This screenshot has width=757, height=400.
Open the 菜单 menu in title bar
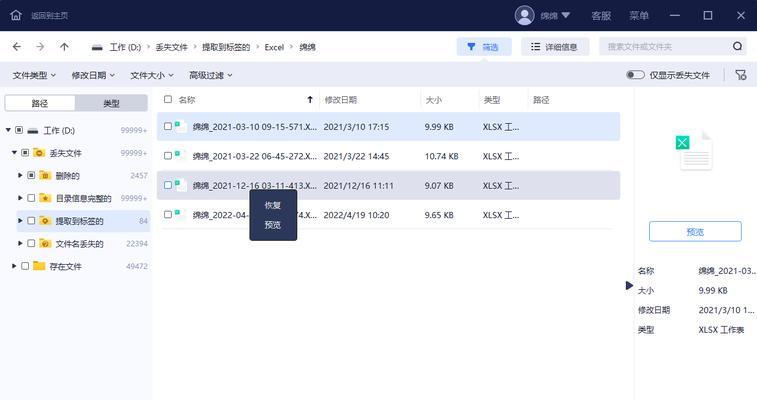click(639, 15)
